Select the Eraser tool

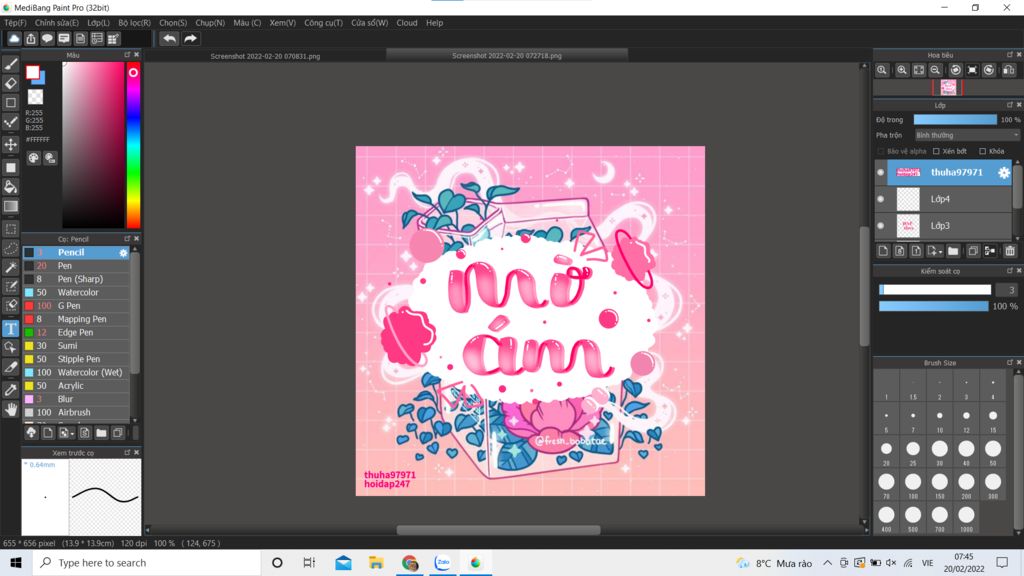pos(10,83)
